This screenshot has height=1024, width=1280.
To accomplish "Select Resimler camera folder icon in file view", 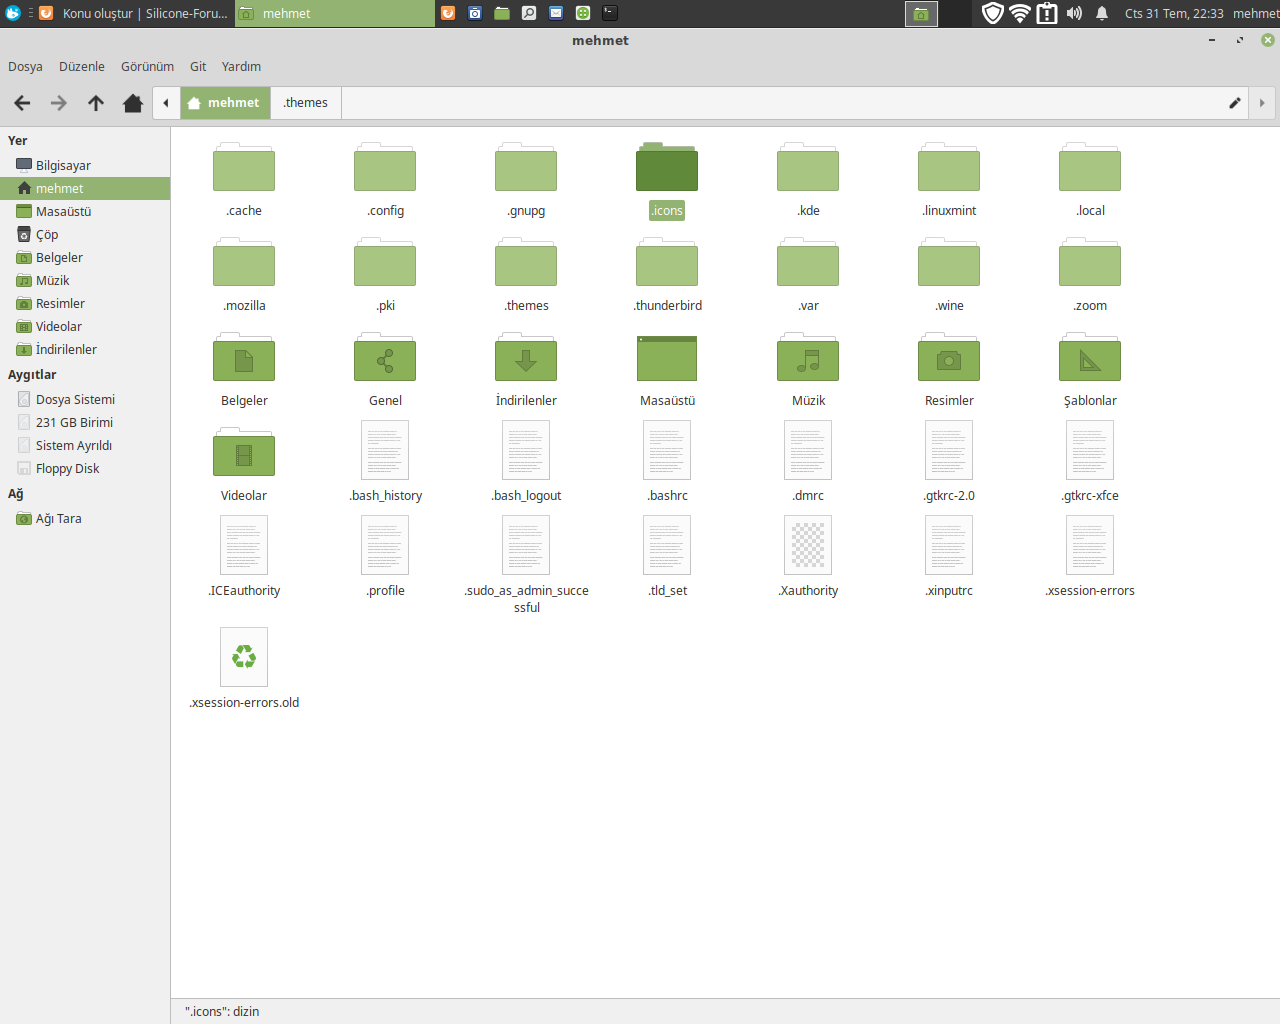I will pos(949,357).
